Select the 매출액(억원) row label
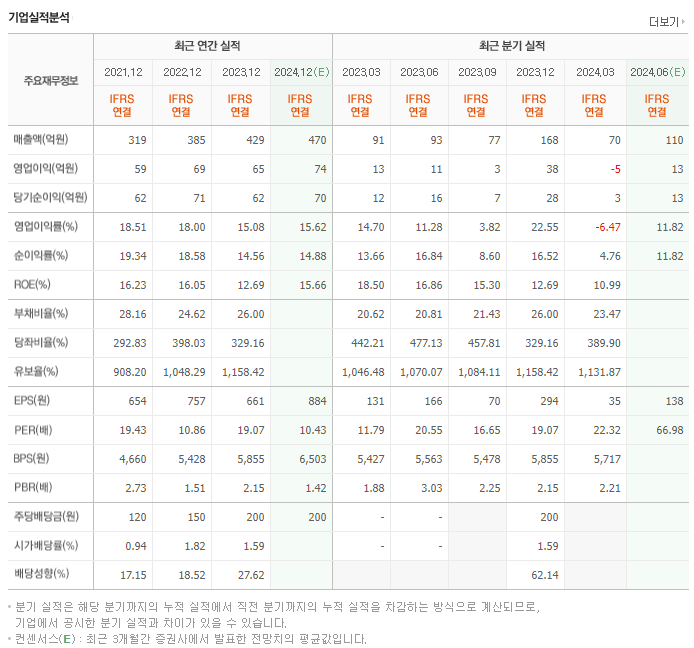Screen dimensions: 694x648 pyautogui.click(x=41, y=139)
